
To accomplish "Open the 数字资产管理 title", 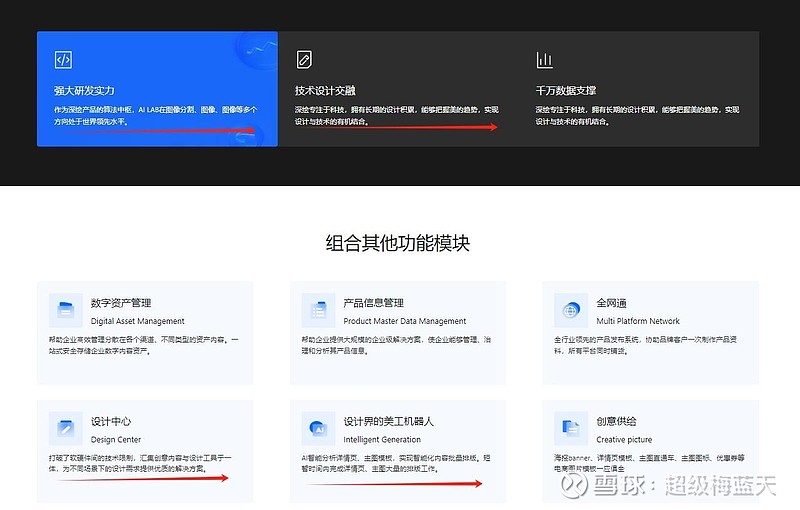I will click(x=121, y=303).
